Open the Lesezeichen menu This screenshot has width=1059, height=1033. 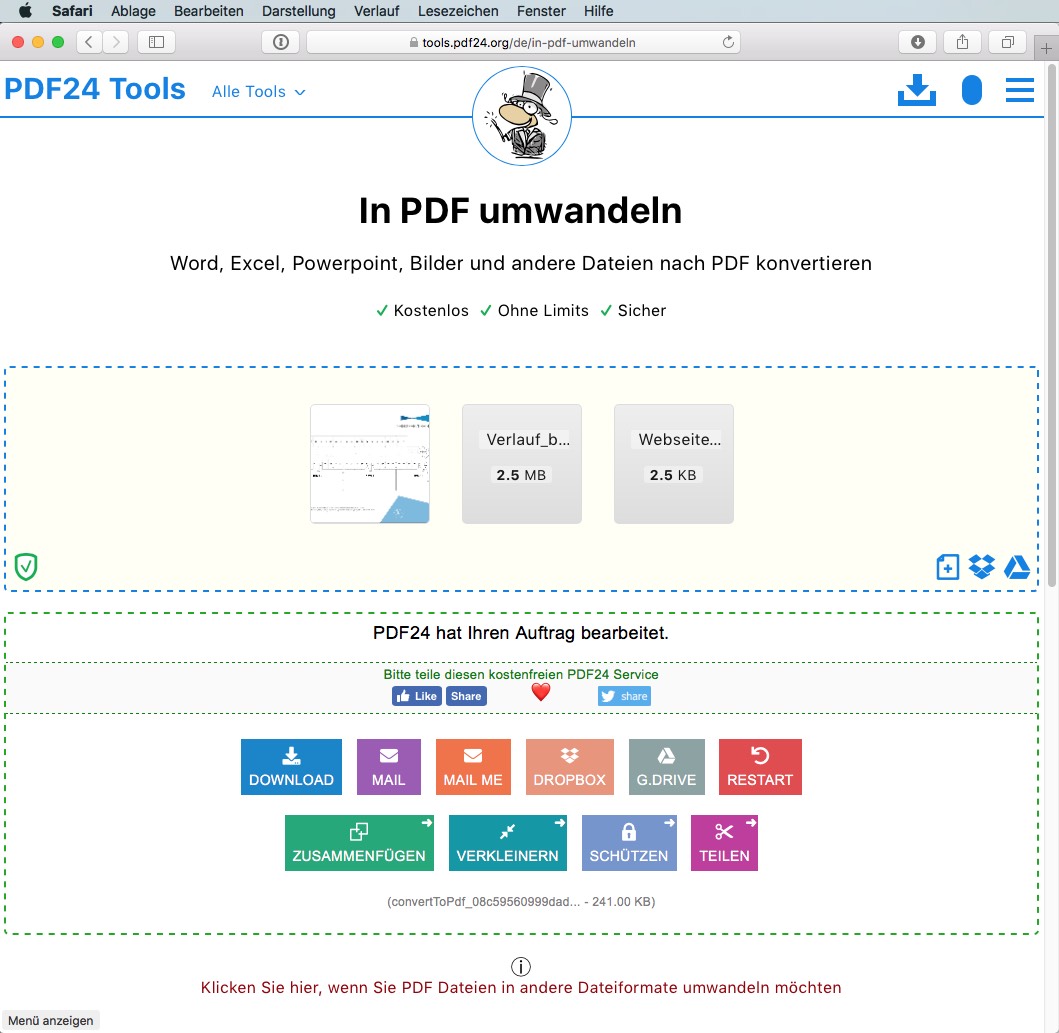[458, 11]
